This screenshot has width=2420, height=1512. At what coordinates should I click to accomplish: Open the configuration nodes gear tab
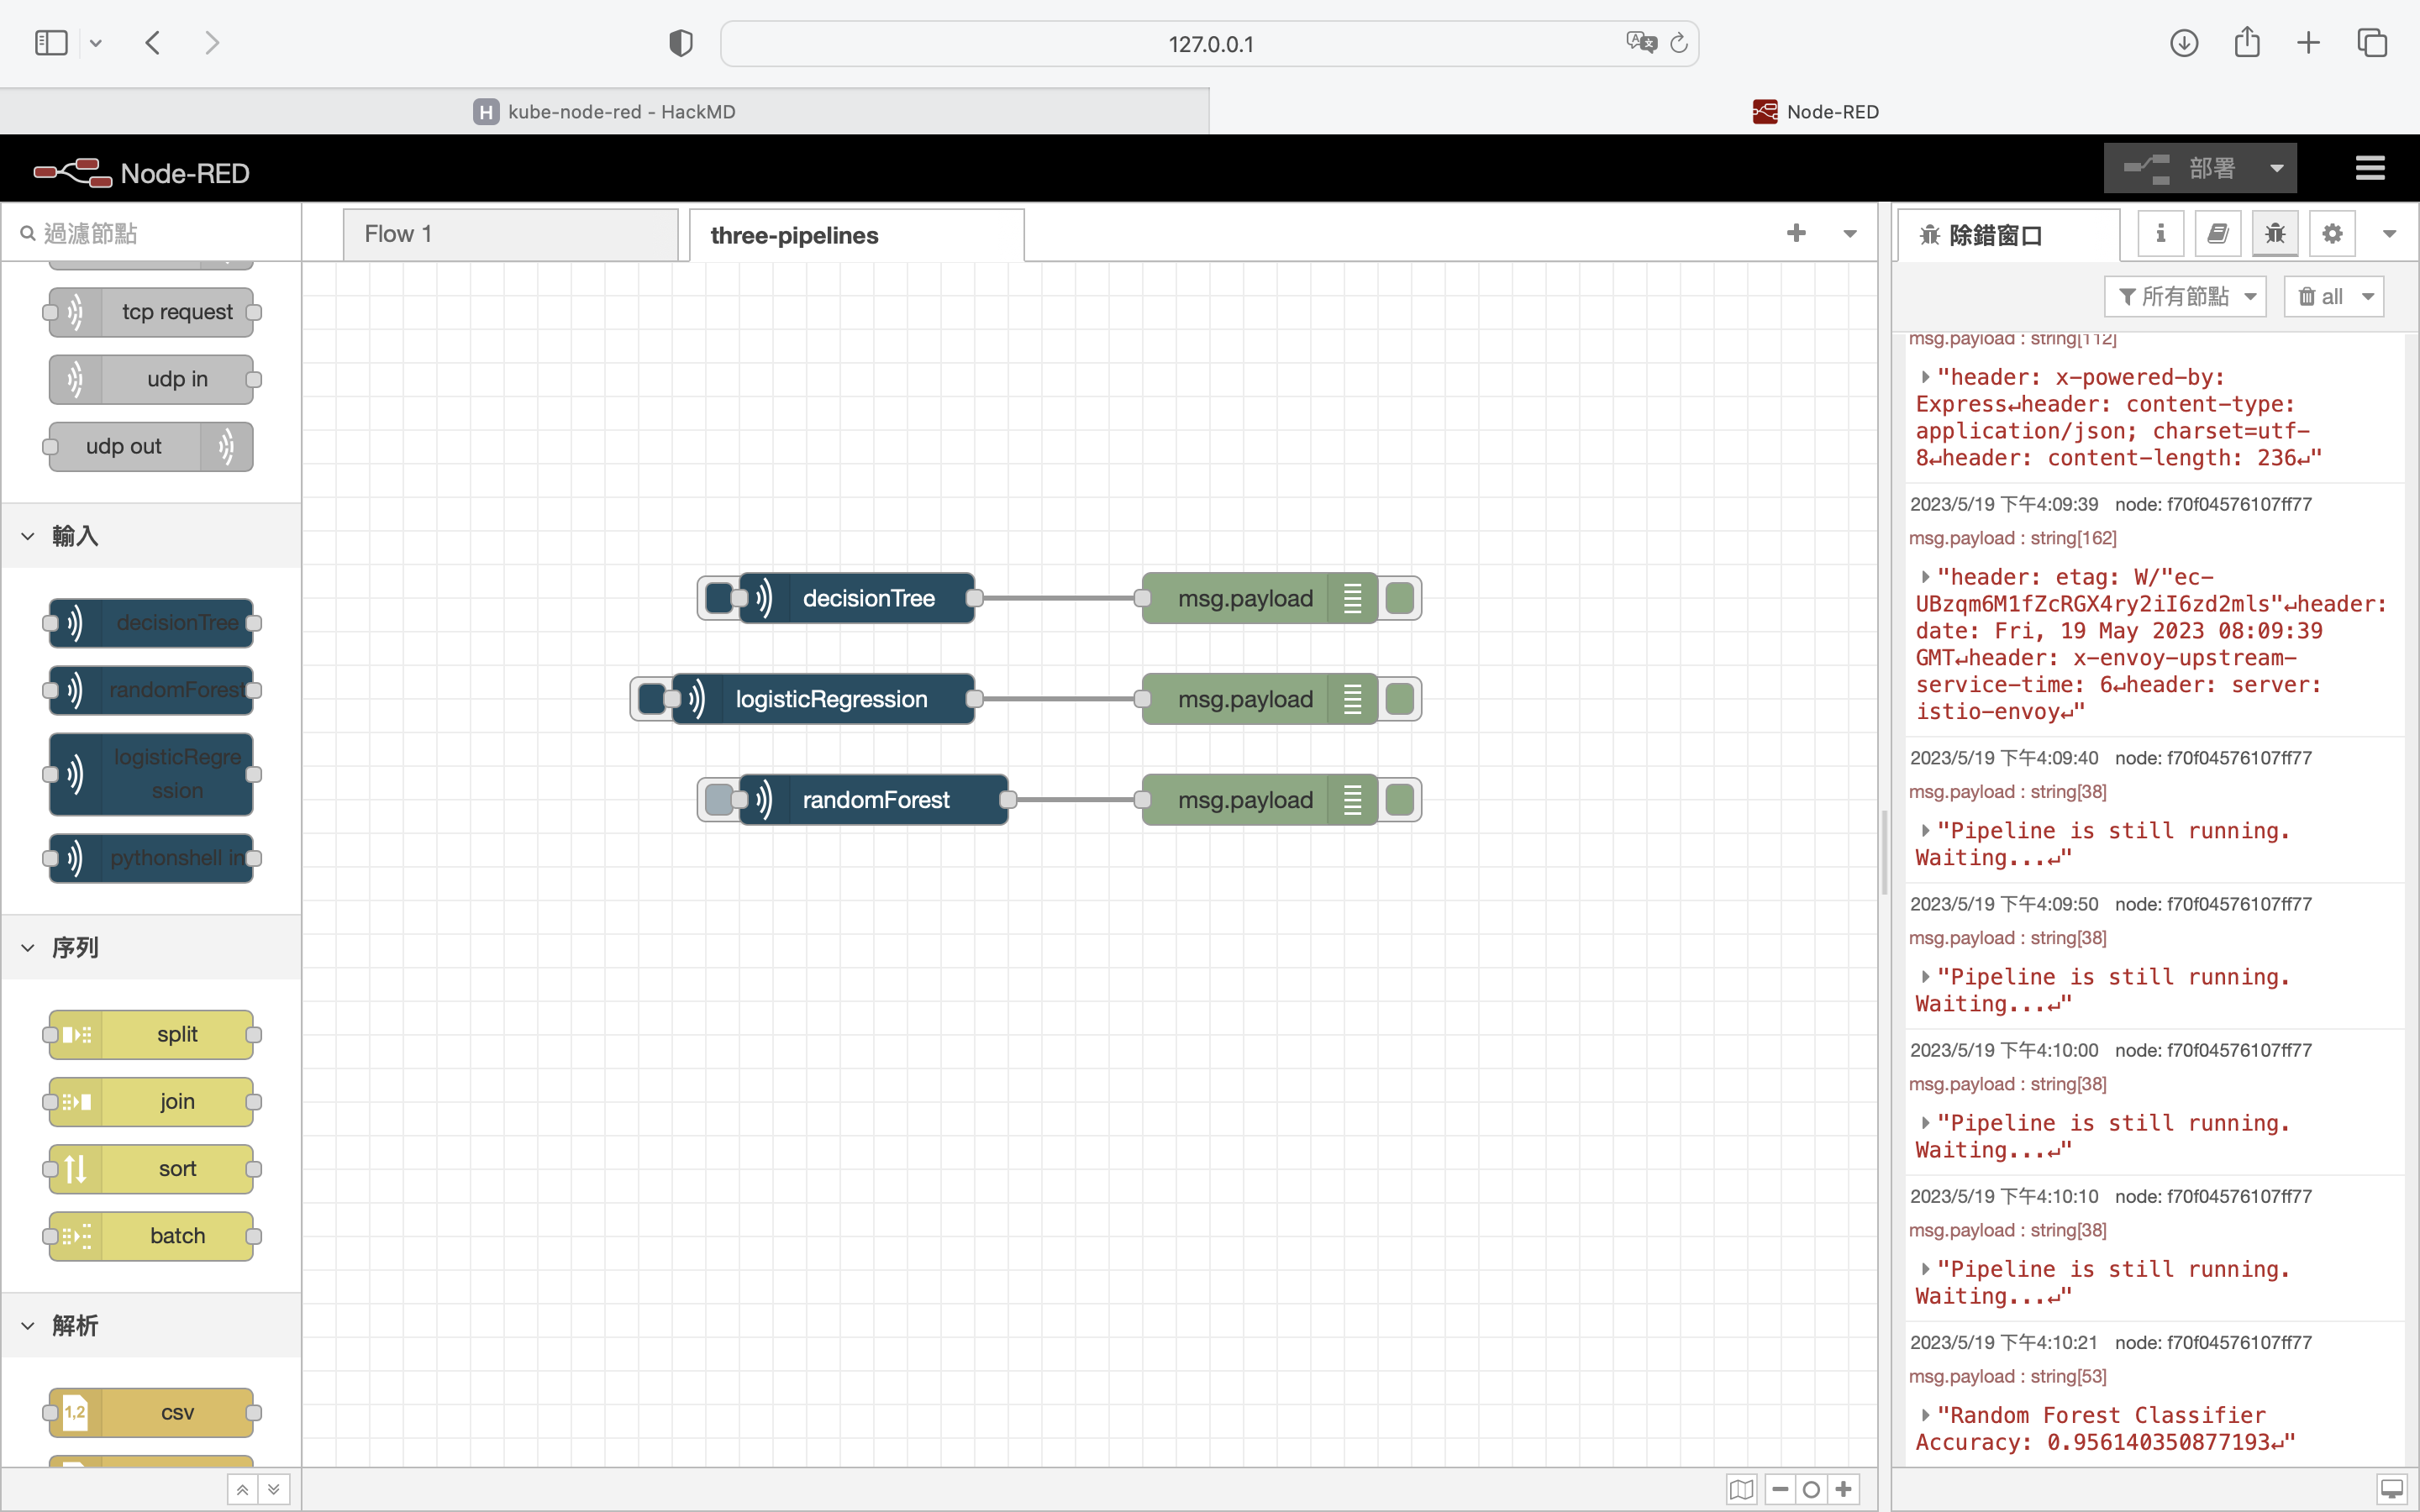(x=2332, y=234)
